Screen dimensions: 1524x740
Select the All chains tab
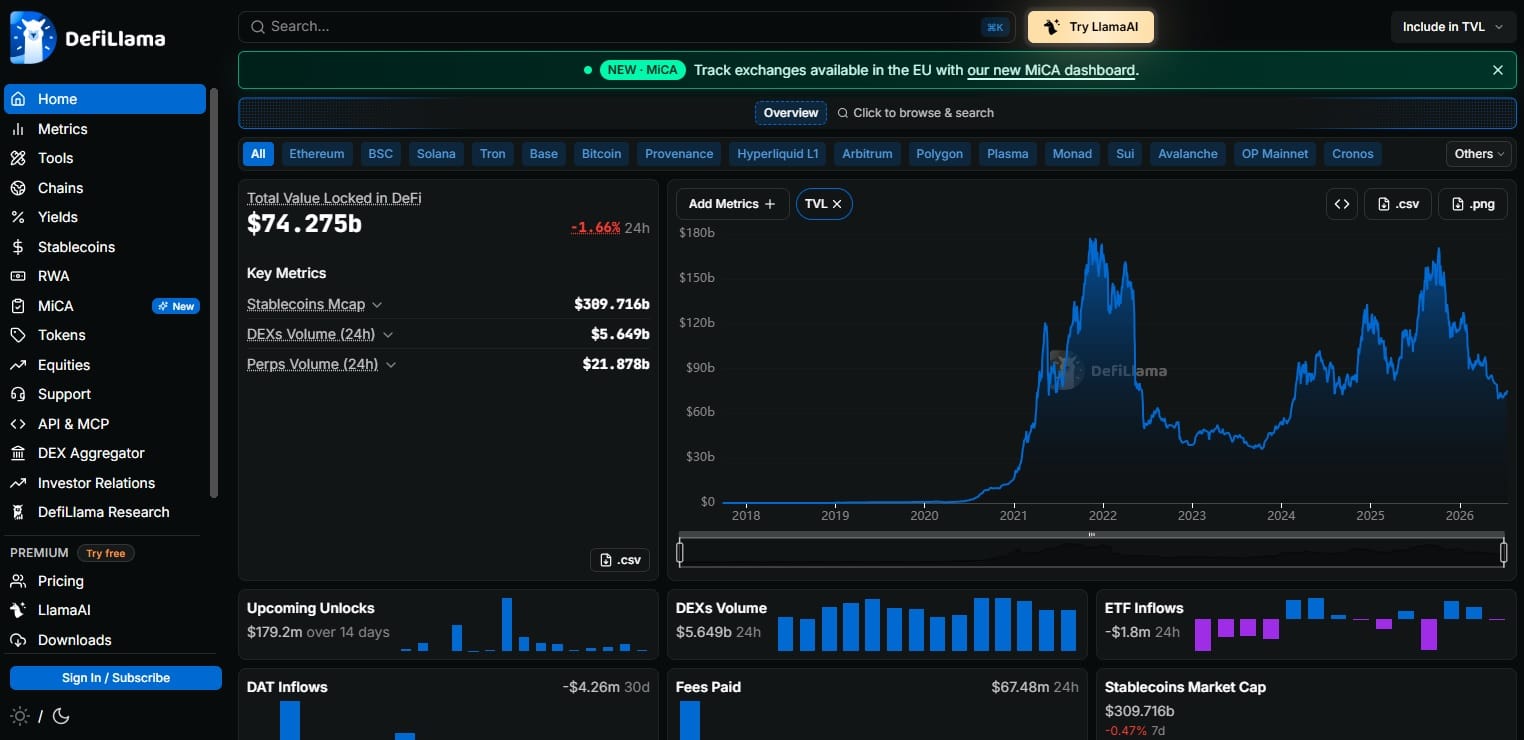pos(258,154)
